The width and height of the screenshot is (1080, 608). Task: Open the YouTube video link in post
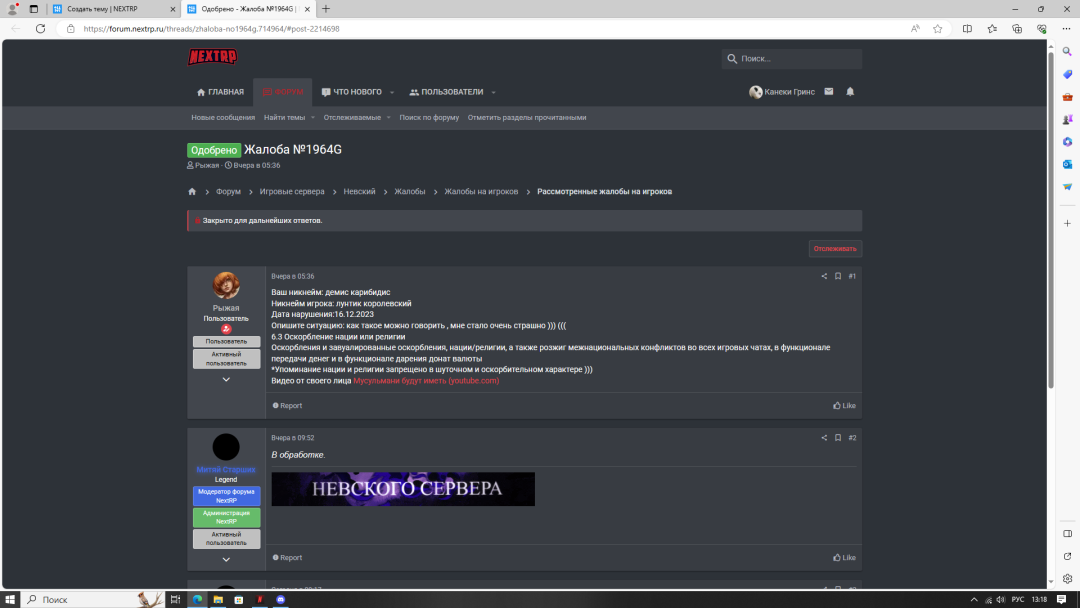tap(426, 381)
